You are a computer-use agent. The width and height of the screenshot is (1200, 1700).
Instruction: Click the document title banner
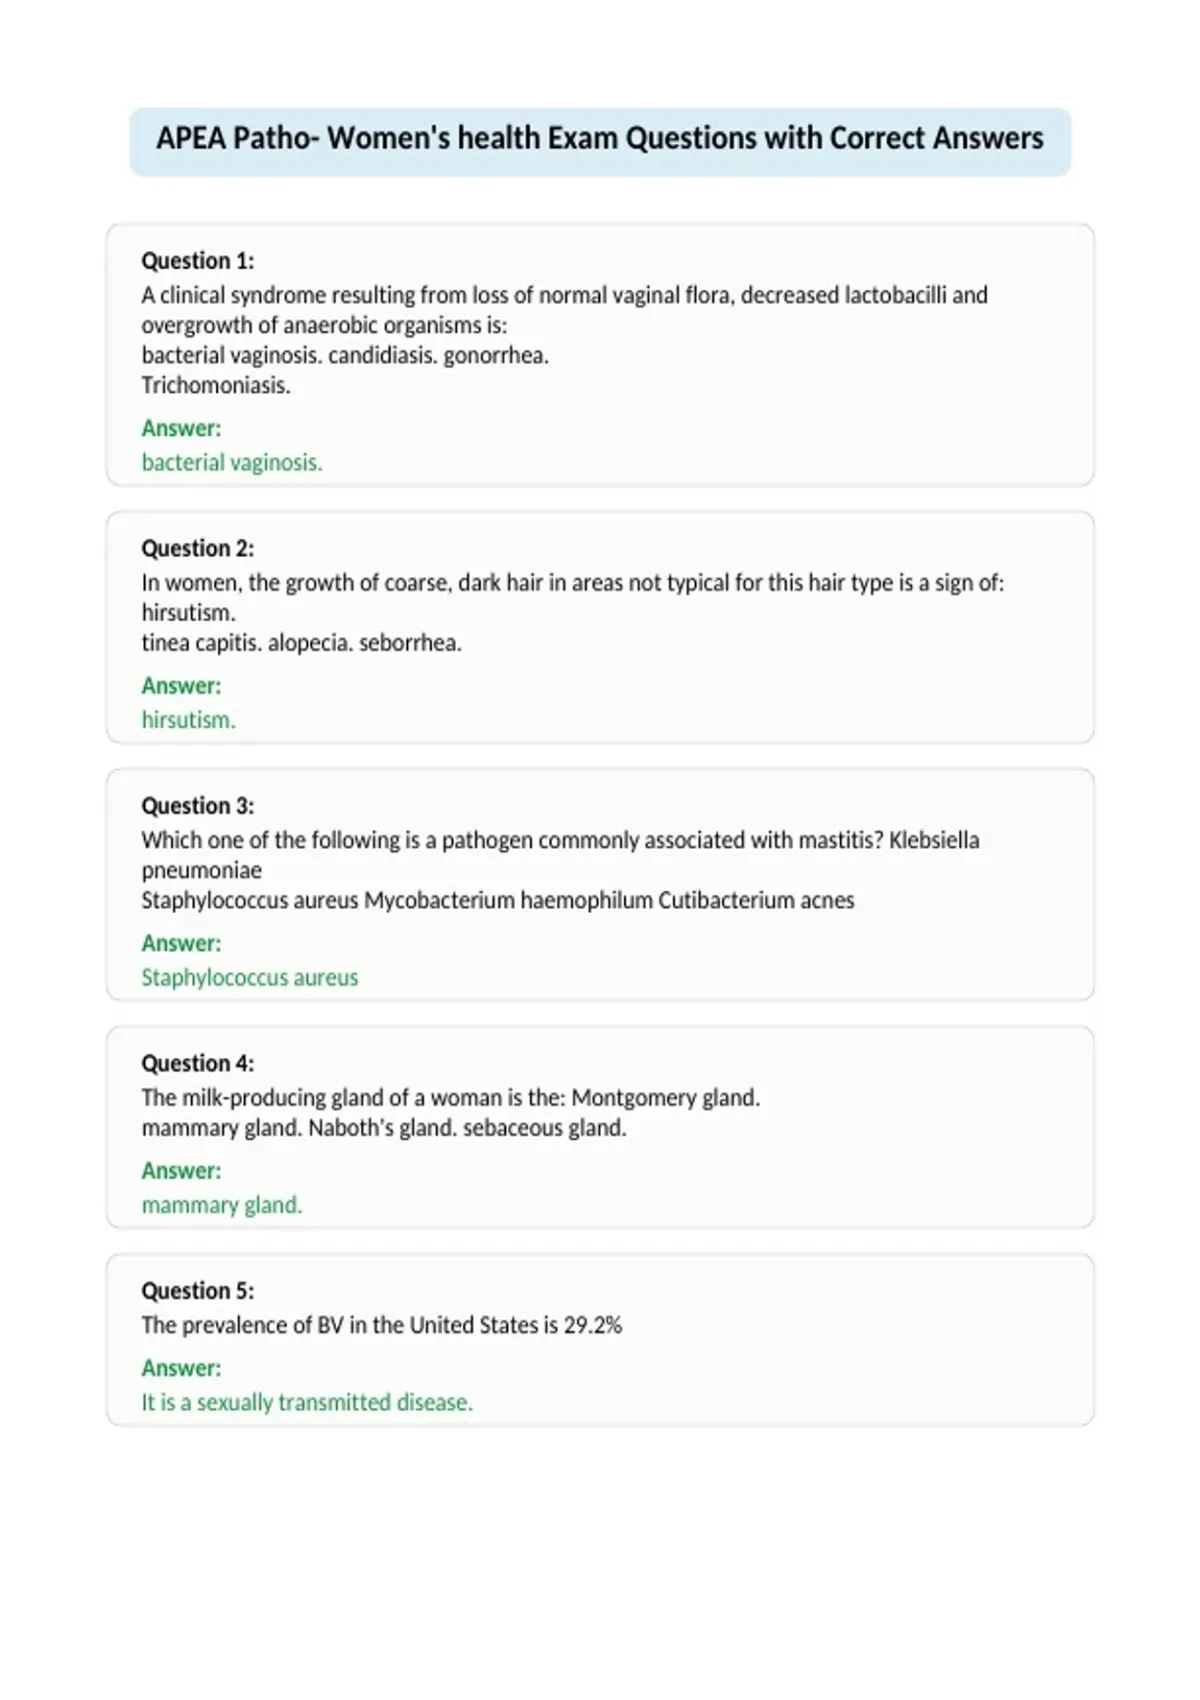click(600, 141)
